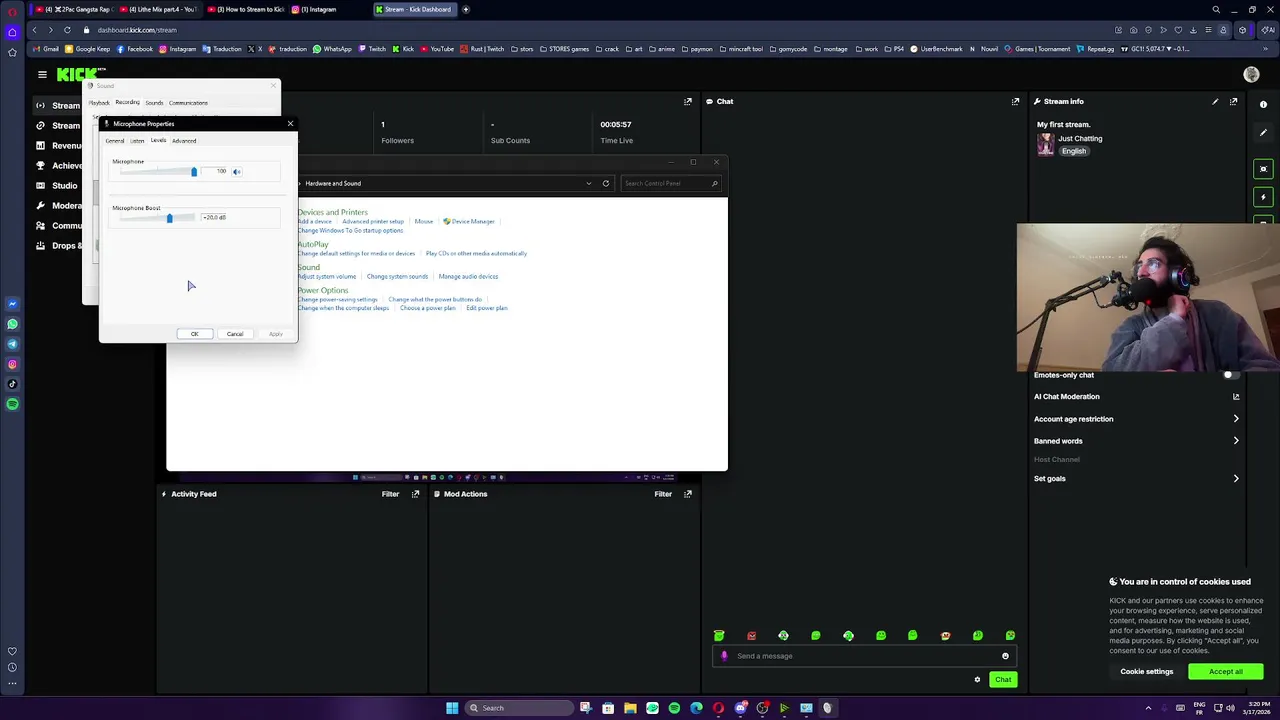1280x720 pixels.
Task: Select the red emote above chat input
Action: pos(751,636)
